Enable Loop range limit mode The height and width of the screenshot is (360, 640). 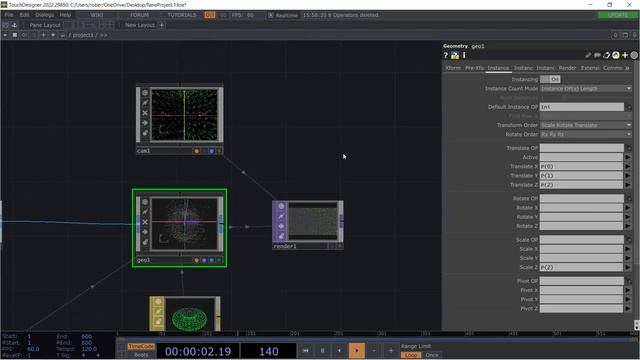tap(411, 355)
